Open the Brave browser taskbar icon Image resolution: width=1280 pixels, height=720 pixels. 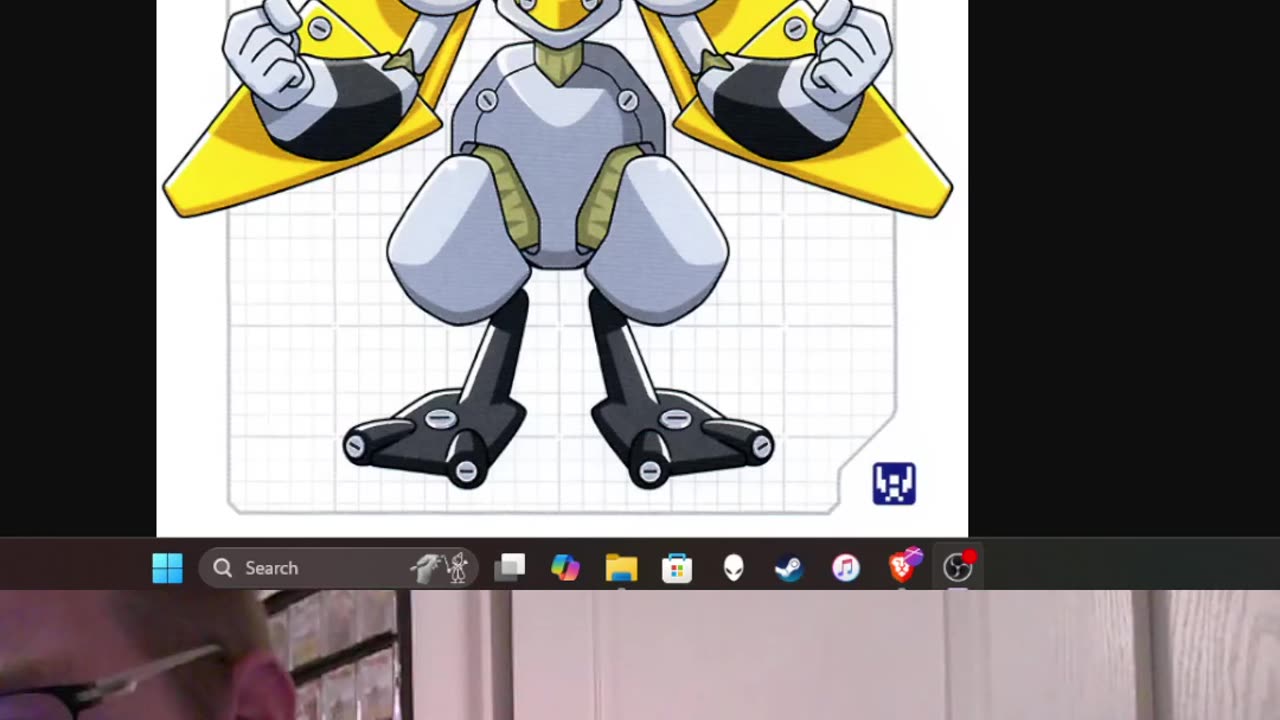(904, 566)
